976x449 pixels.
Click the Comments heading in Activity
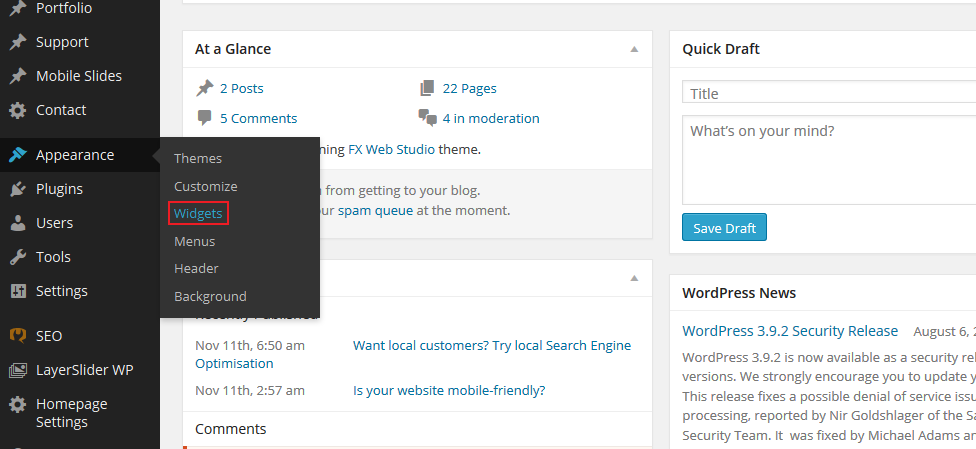[x=230, y=429]
